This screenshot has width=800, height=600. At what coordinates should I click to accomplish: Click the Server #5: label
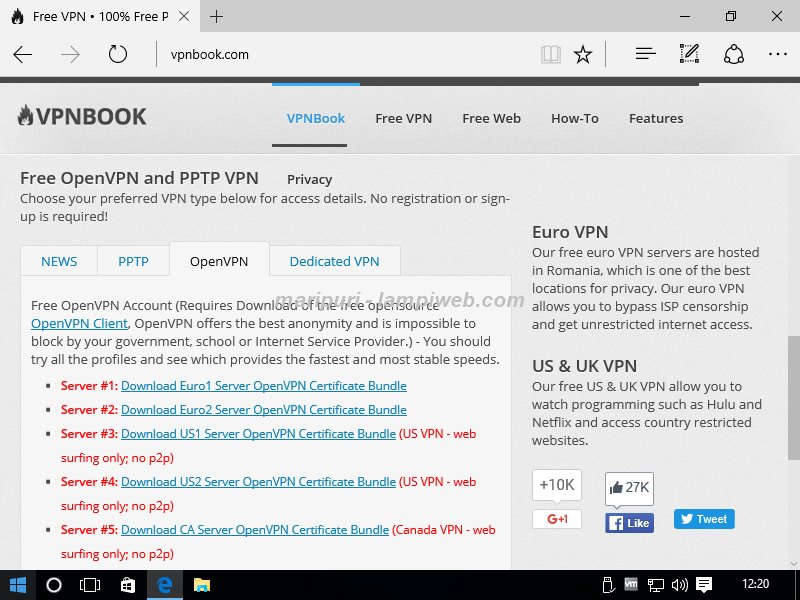(x=89, y=530)
